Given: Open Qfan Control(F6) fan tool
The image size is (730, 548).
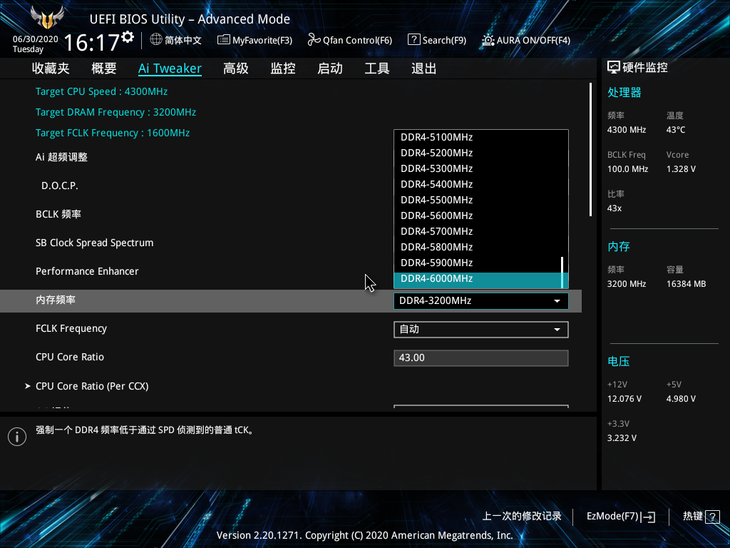Looking at the screenshot, I should [x=350, y=40].
